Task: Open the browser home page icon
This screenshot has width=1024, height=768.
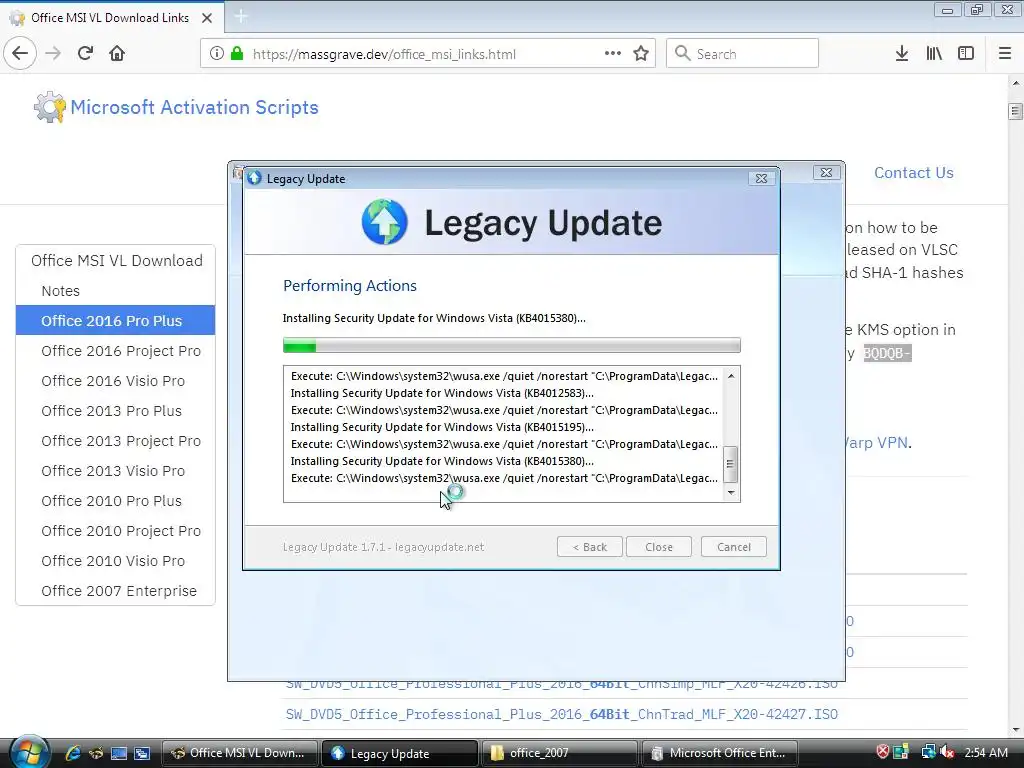Action: (x=117, y=53)
